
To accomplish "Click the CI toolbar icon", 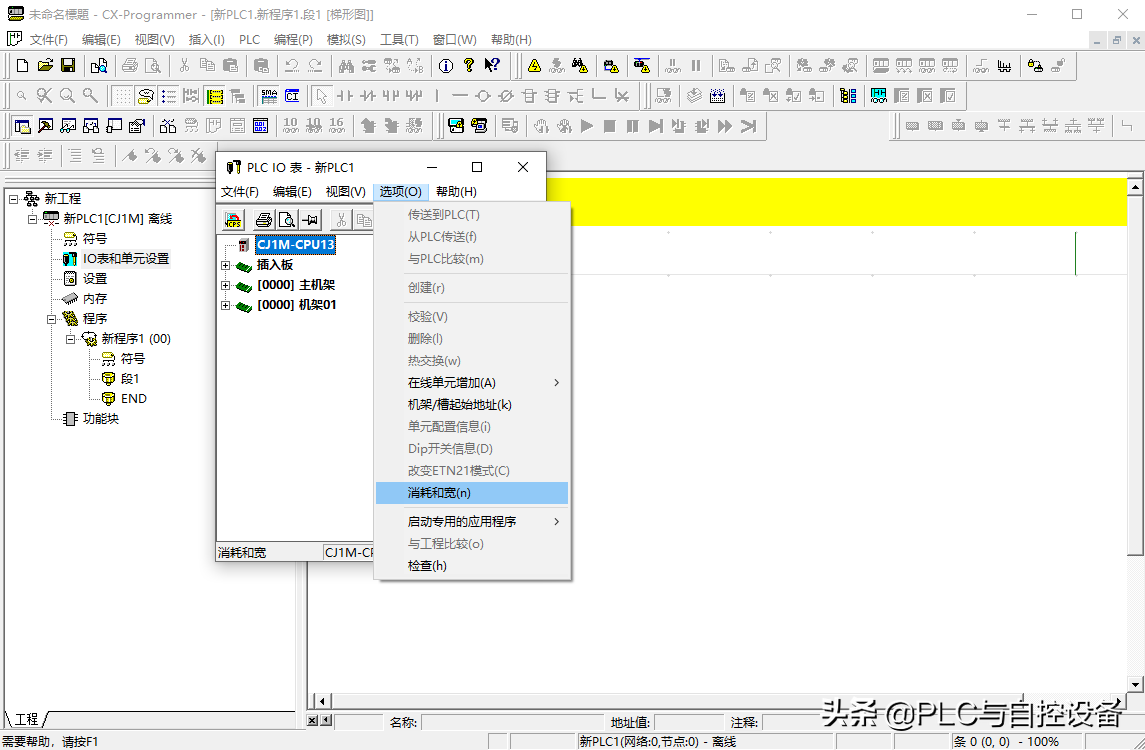I will point(292,96).
